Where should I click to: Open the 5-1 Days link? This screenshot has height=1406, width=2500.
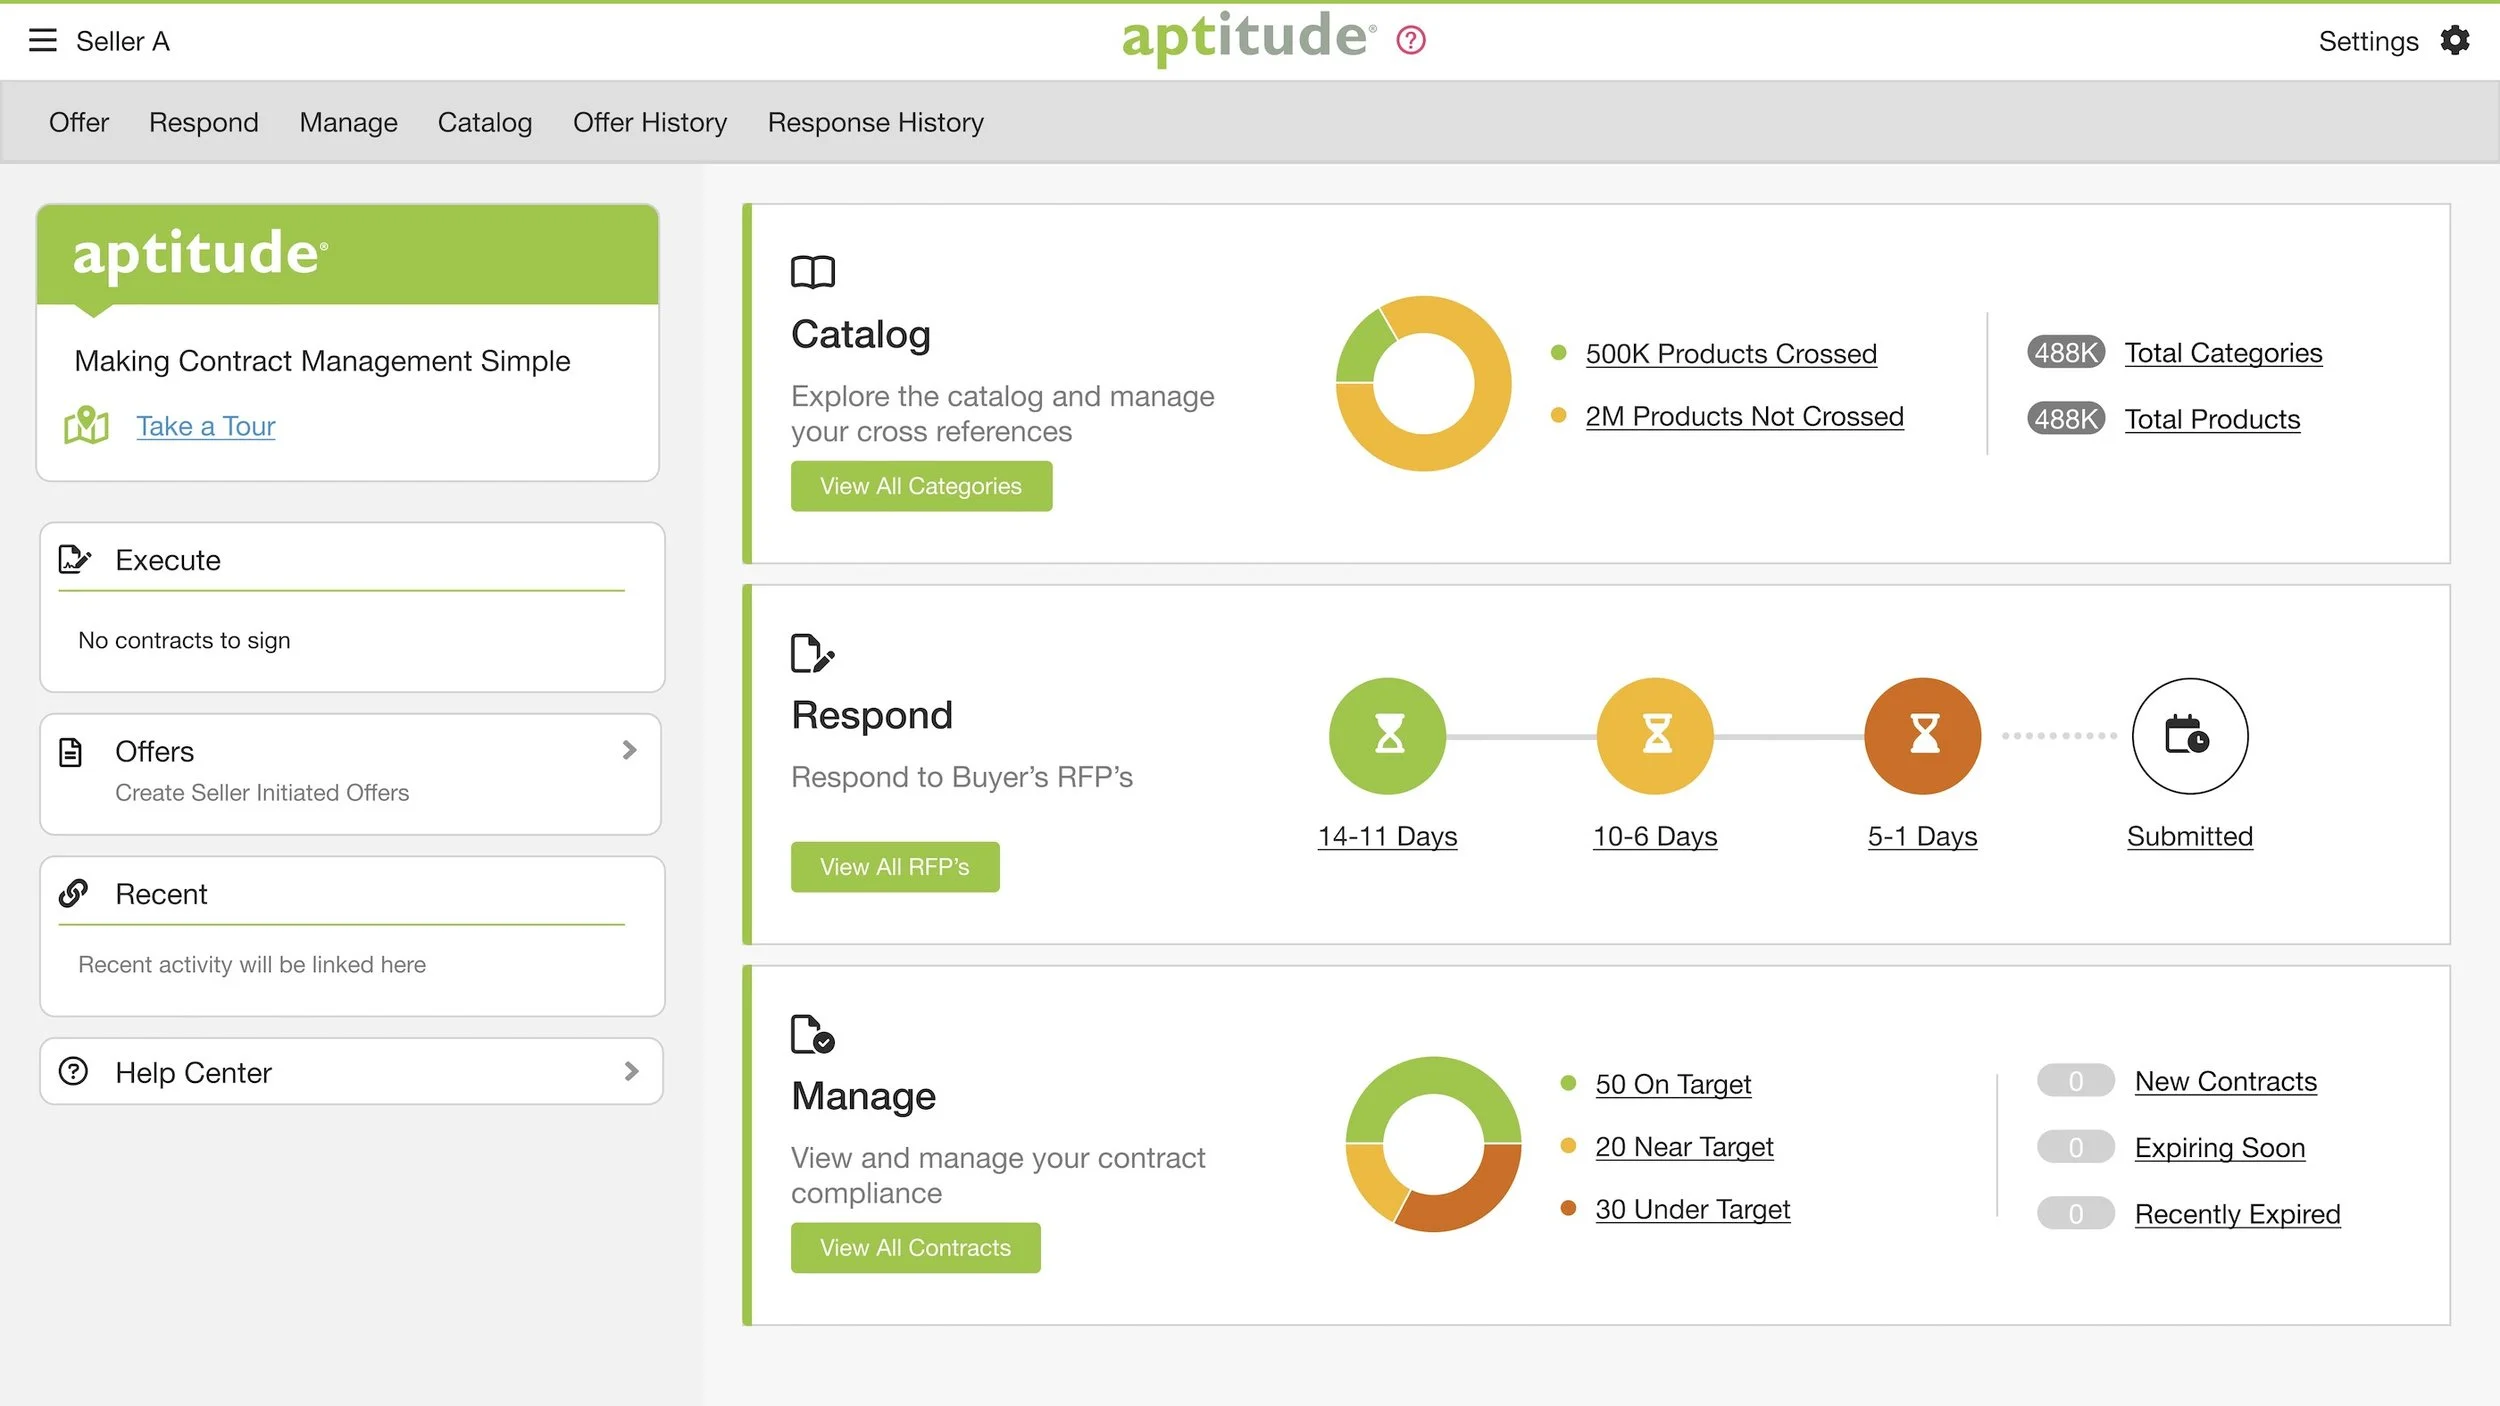[x=1922, y=836]
